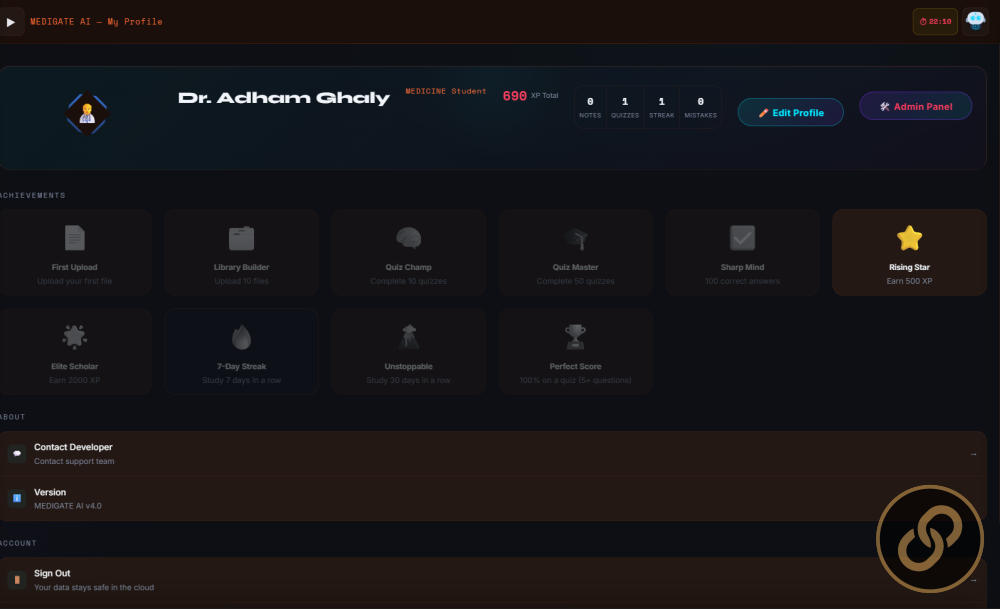Image resolution: width=1000 pixels, height=609 pixels.
Task: Click the 22:10 timer badge
Action: pos(935,22)
